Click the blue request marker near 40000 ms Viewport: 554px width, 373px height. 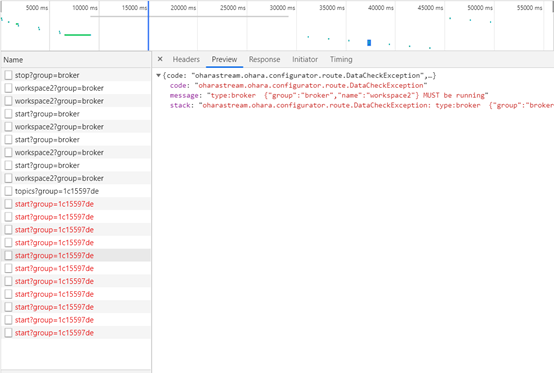[x=369, y=43]
